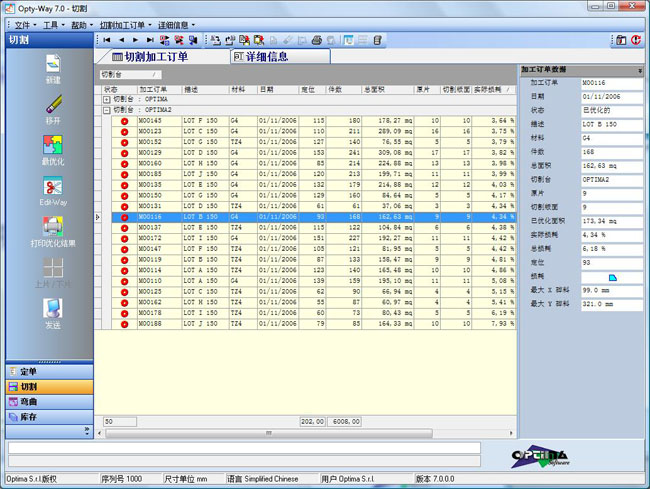650x489 pixels.
Task: Expand the 切割台 : OPTIMA group
Action: 107,99
